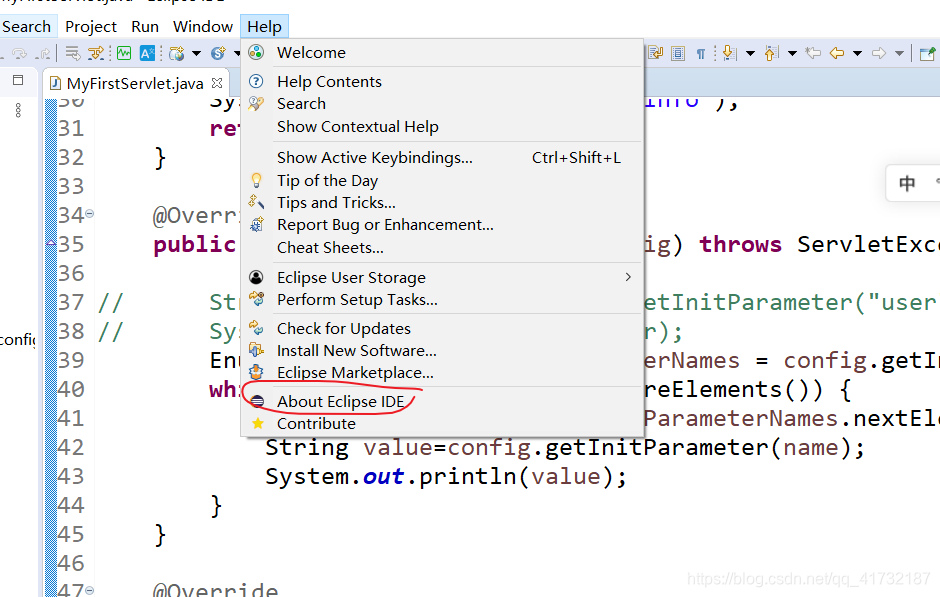Click the Perform Setup Tasks icon
This screenshot has width=940, height=597.
pos(257,299)
